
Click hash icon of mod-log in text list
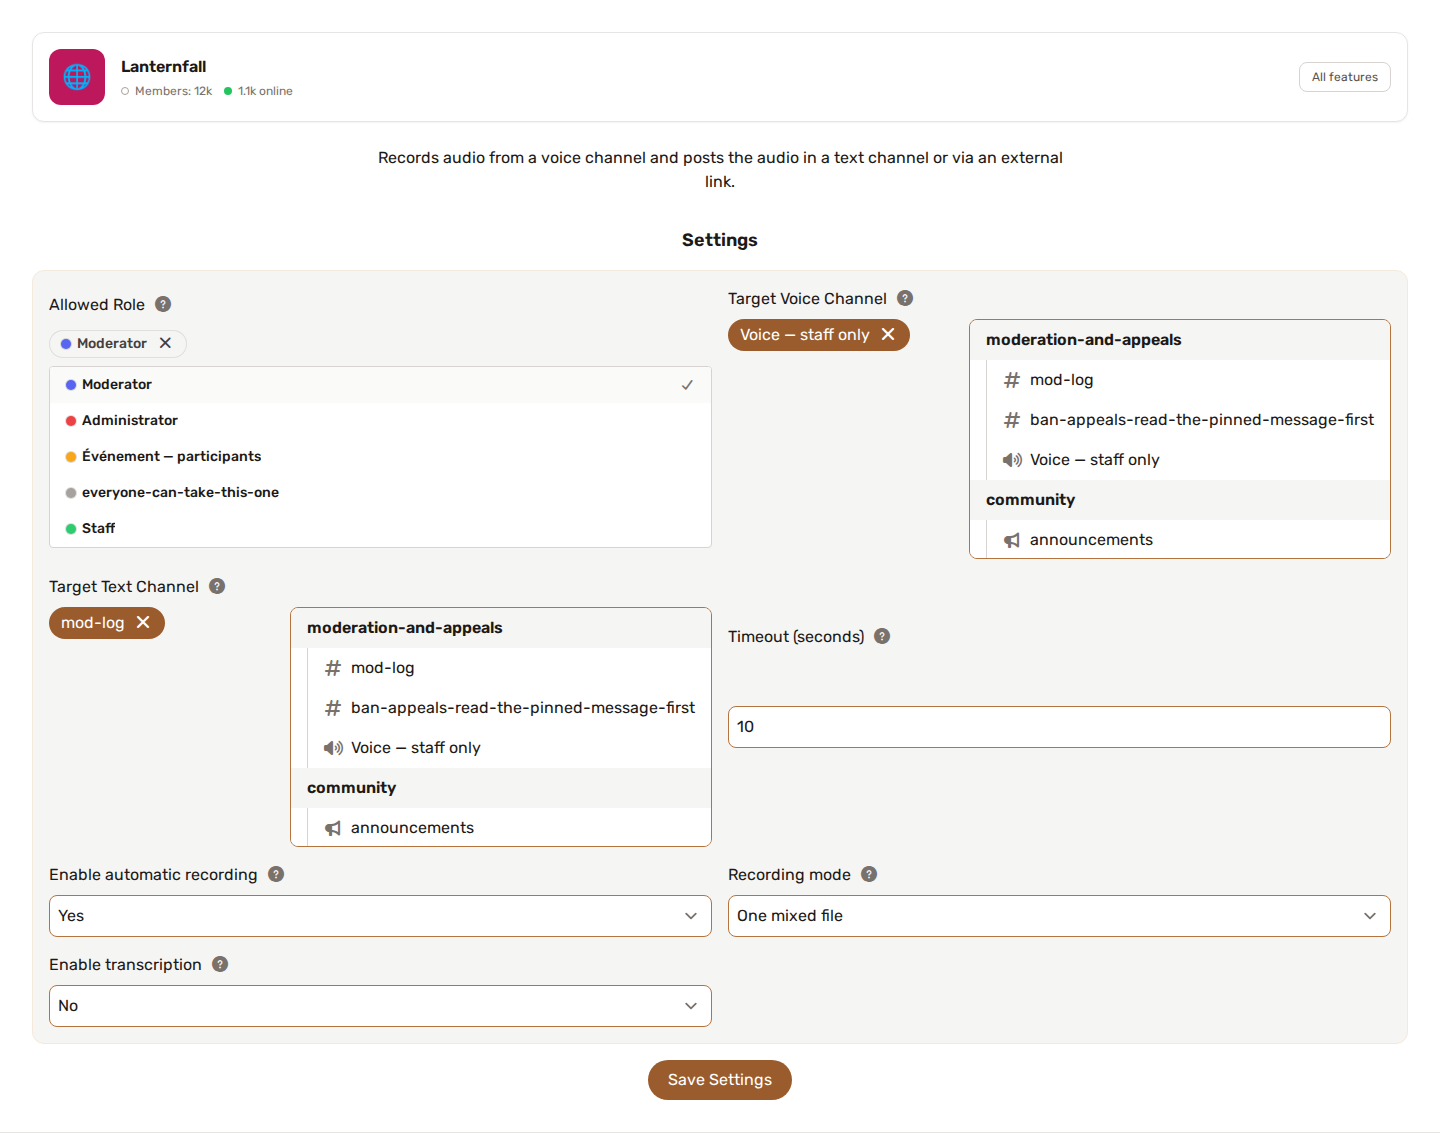click(333, 668)
